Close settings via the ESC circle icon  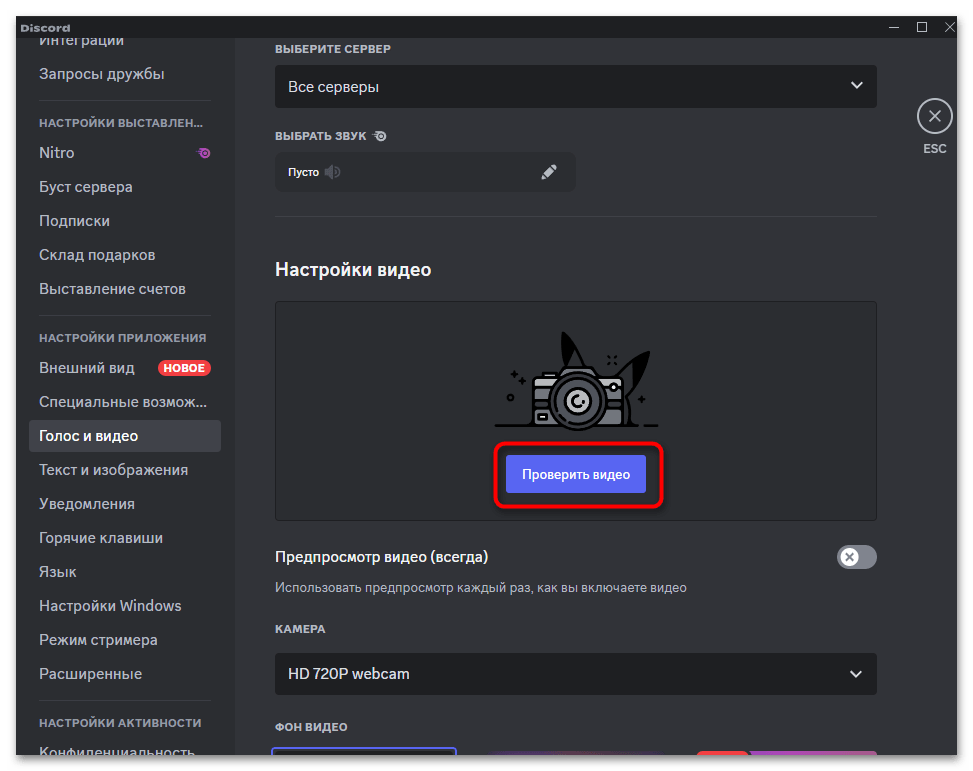coord(934,115)
